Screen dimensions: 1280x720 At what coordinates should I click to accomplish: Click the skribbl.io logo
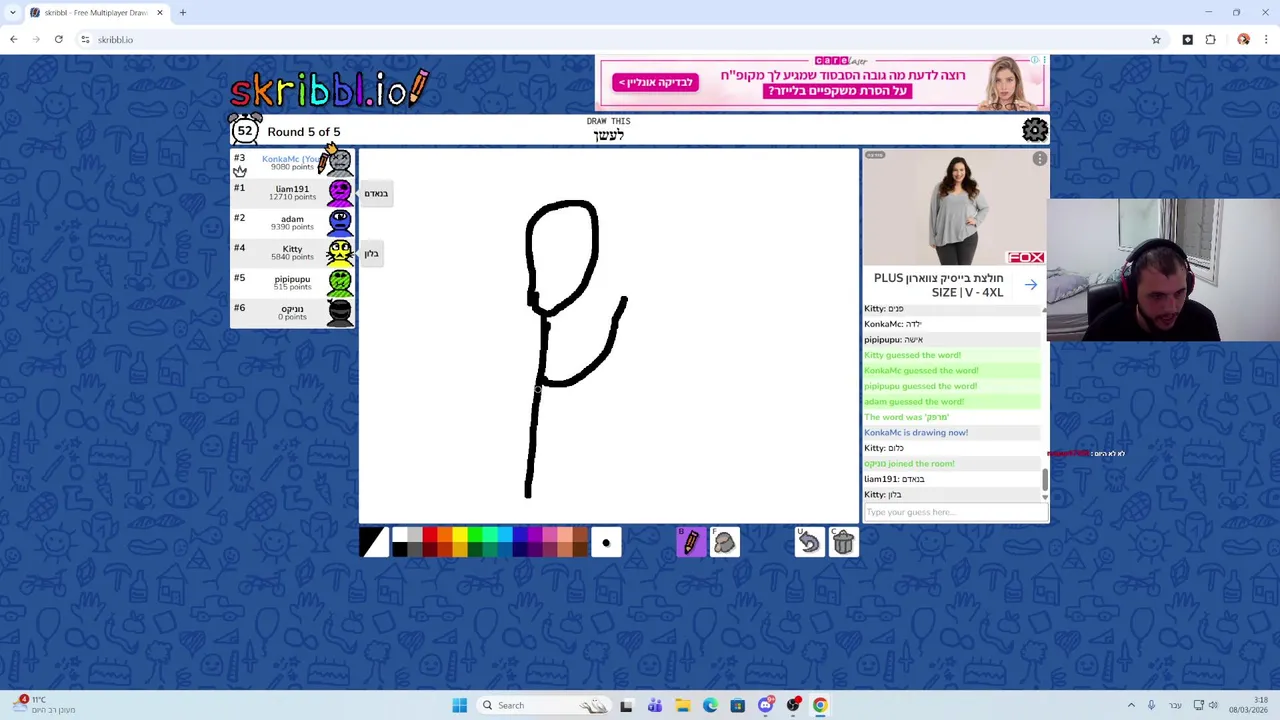[330, 90]
